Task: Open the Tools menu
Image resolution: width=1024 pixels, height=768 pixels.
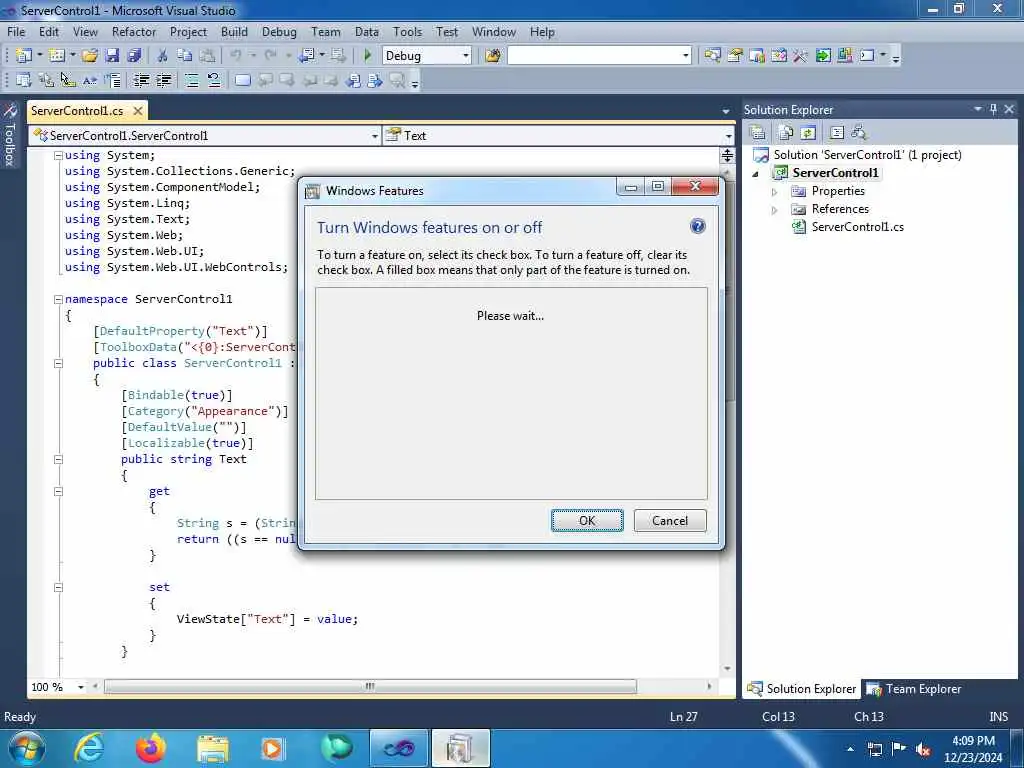Action: 408,31
